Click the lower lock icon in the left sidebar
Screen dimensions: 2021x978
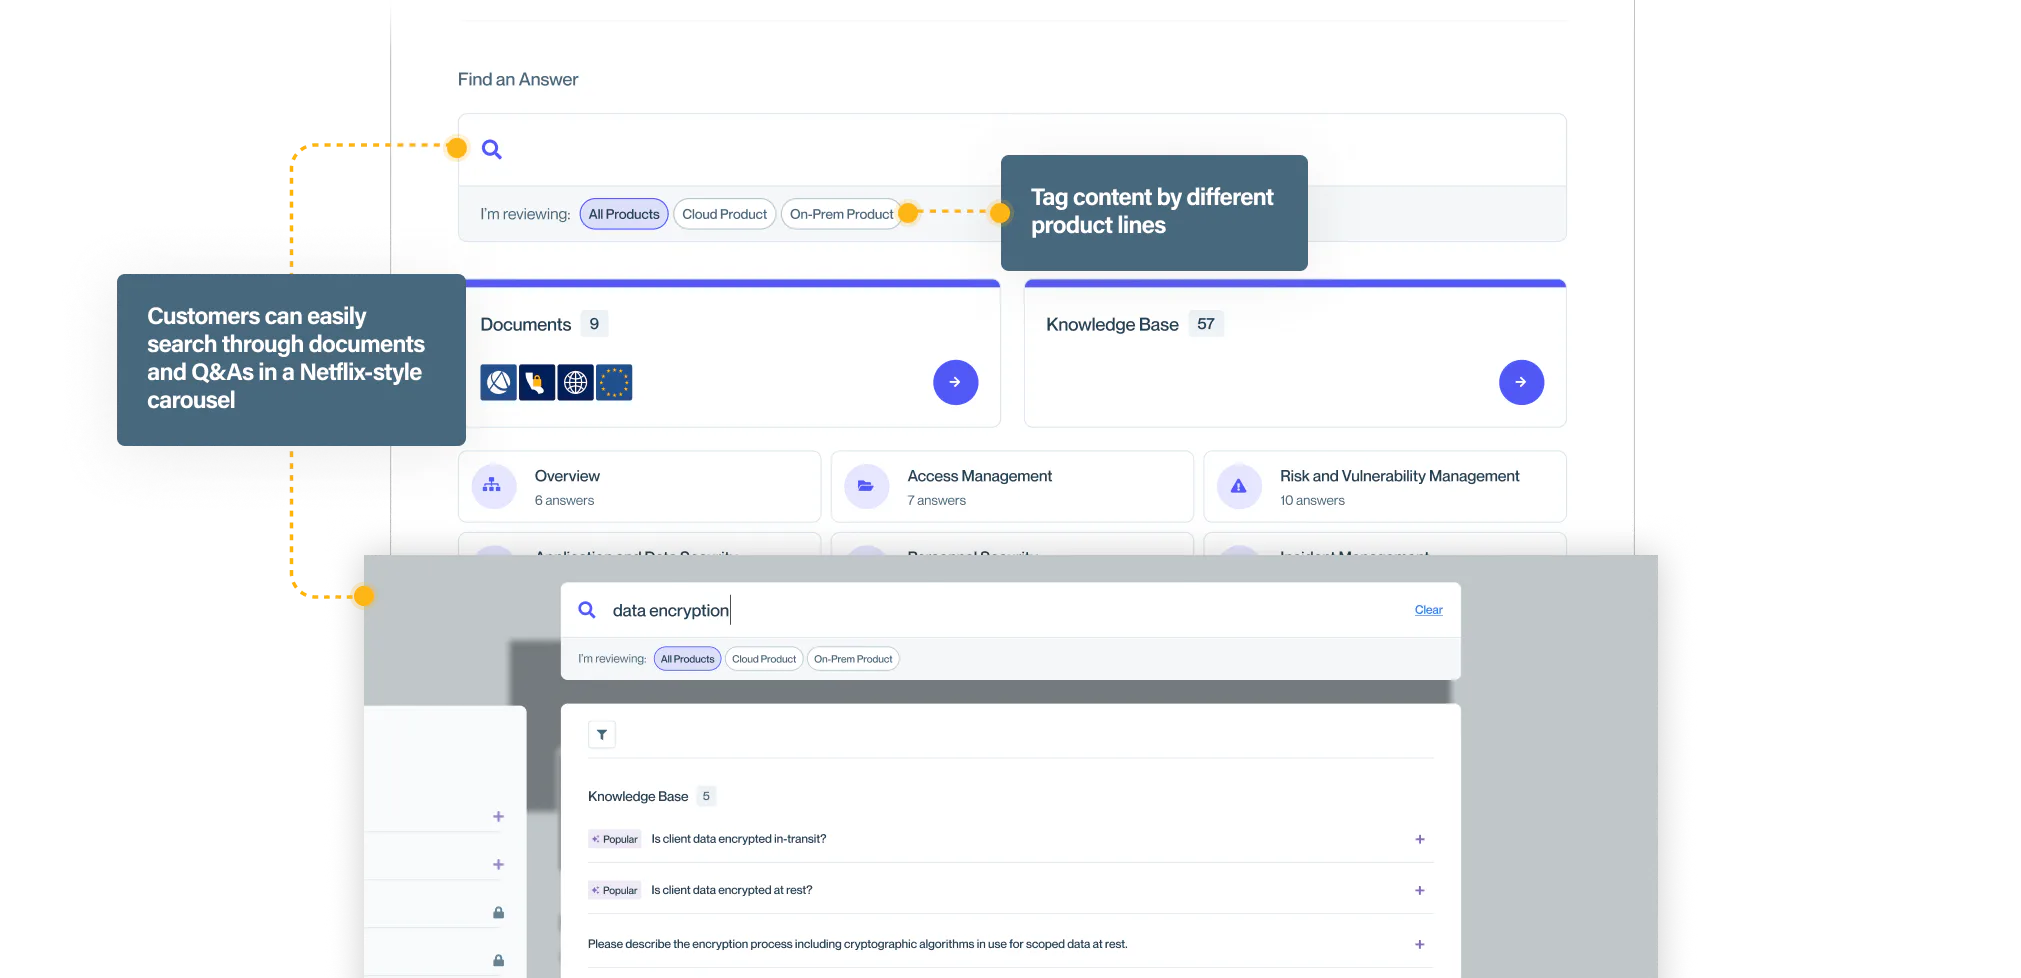(498, 961)
